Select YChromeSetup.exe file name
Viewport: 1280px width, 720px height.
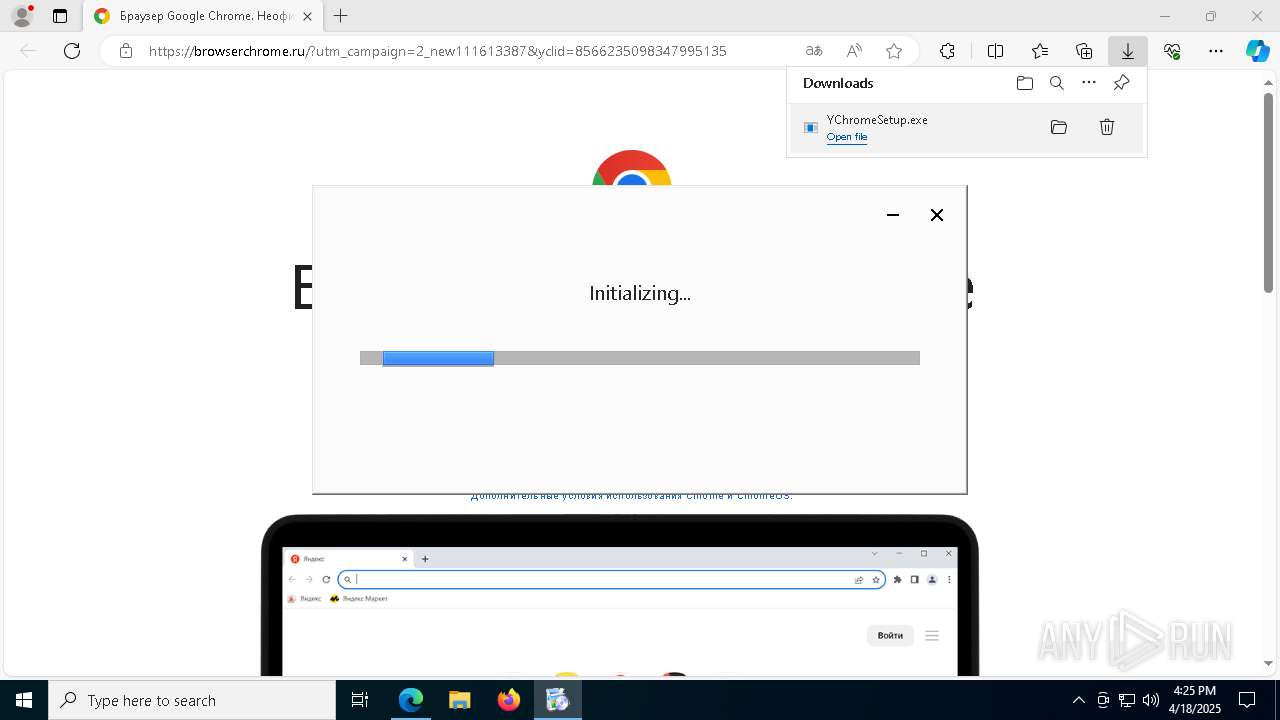(x=877, y=119)
